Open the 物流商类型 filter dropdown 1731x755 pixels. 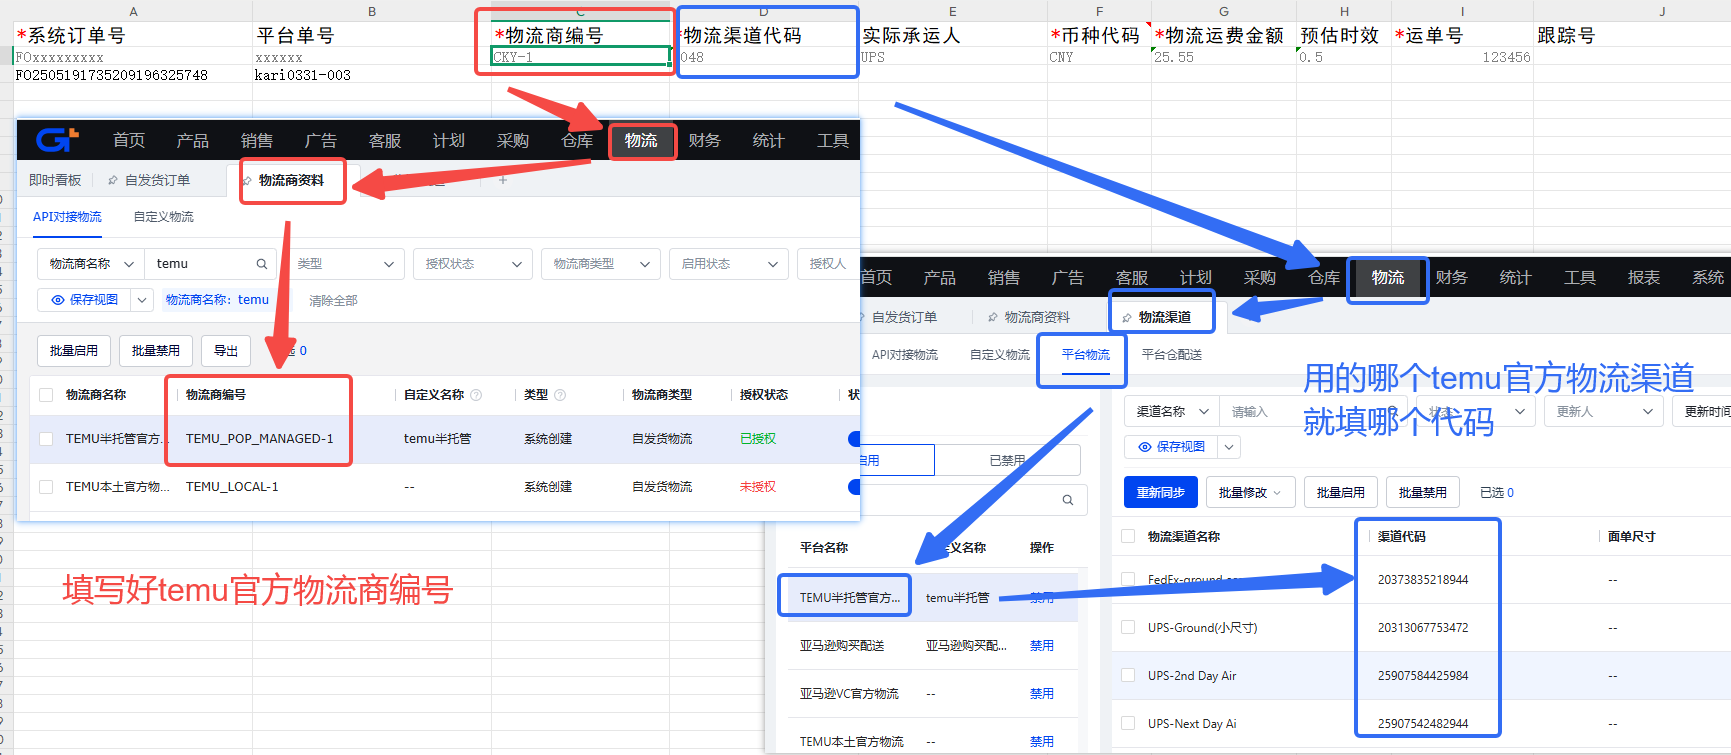[x=600, y=264]
